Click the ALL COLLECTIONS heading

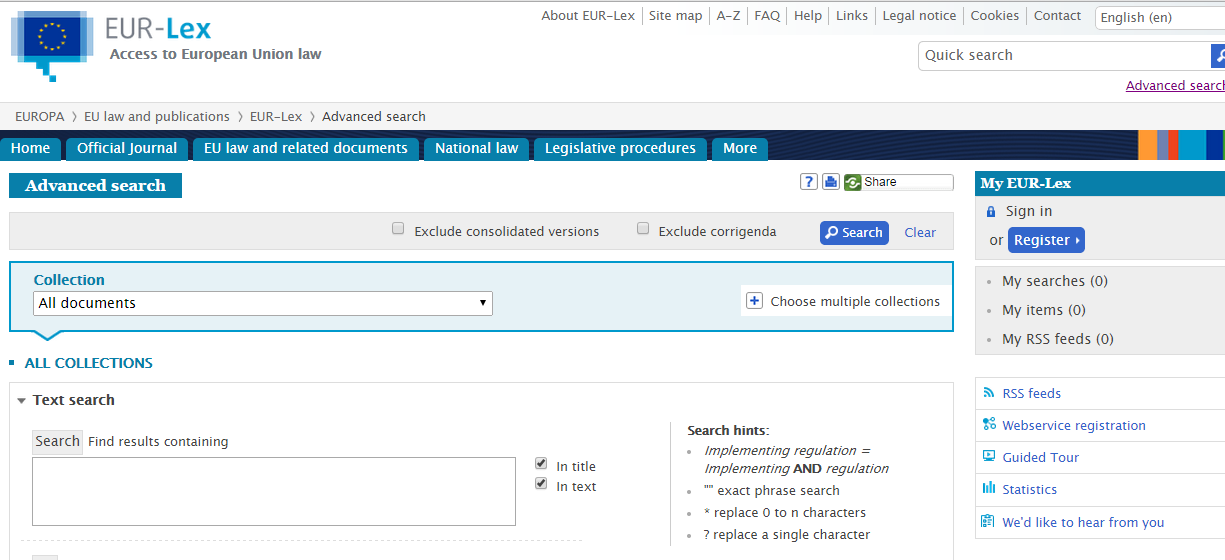(x=89, y=364)
